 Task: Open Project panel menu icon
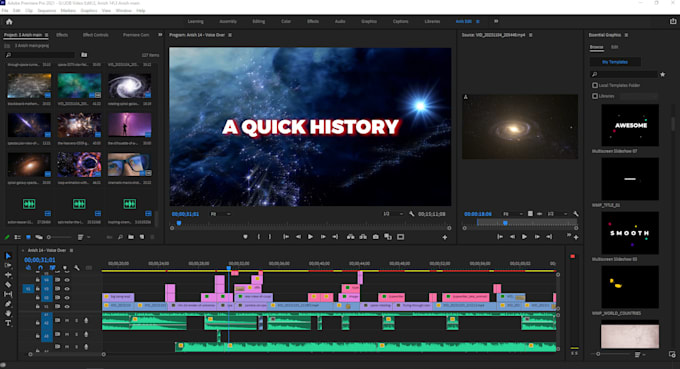(x=46, y=35)
